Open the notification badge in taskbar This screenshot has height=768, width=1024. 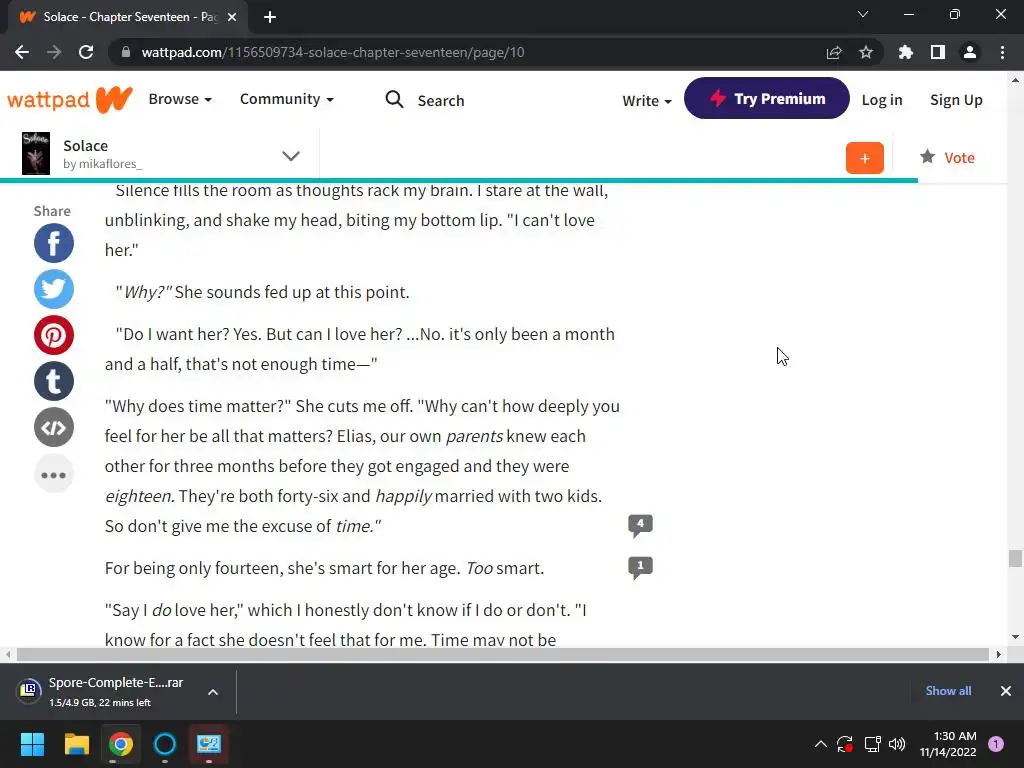pos(996,744)
